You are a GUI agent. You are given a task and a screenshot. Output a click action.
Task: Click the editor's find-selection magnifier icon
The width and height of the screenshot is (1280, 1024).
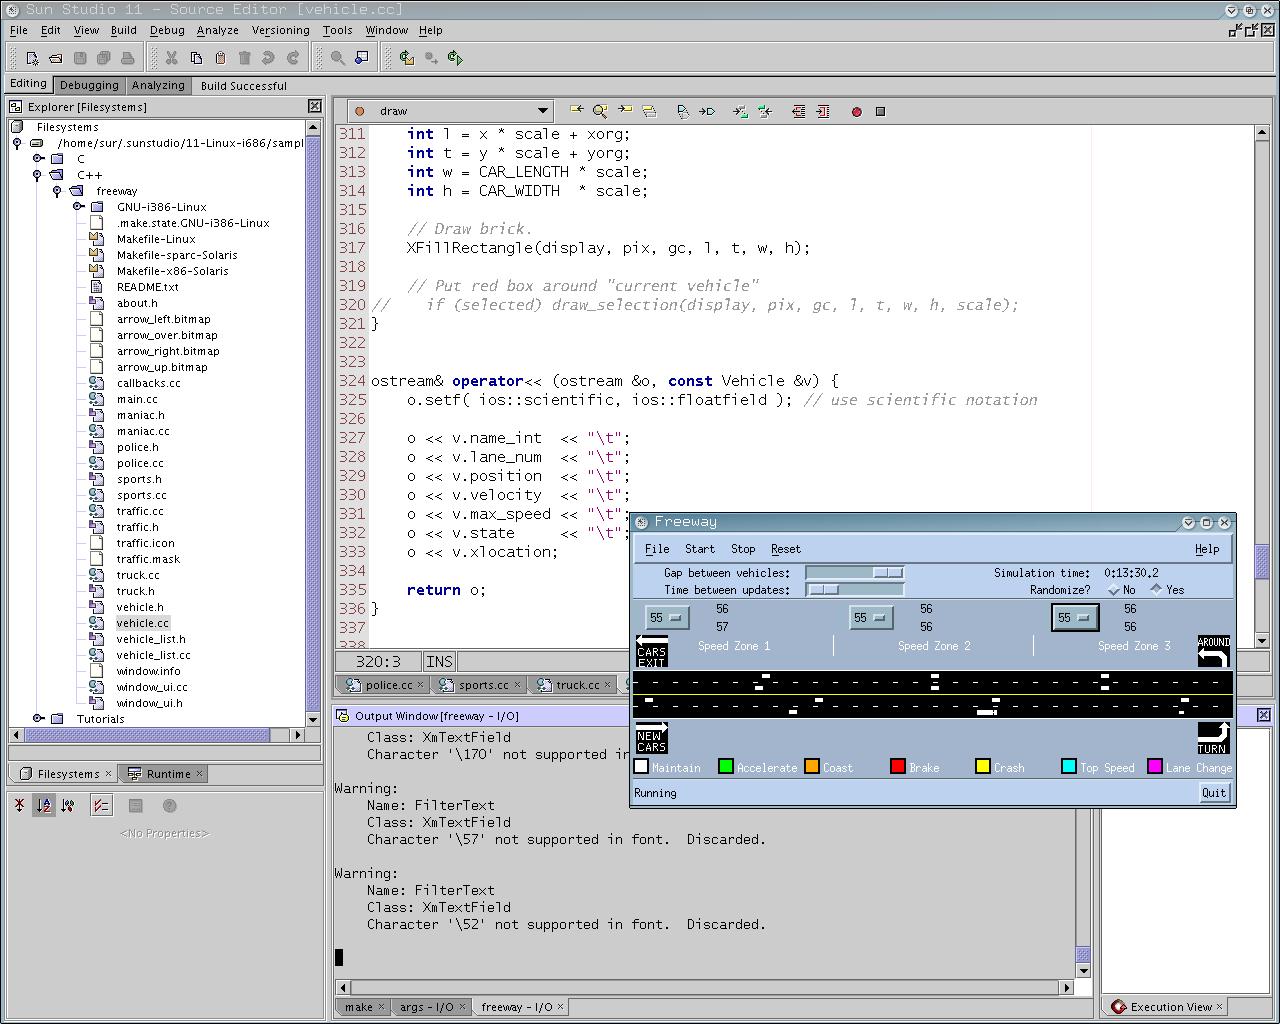(600, 111)
